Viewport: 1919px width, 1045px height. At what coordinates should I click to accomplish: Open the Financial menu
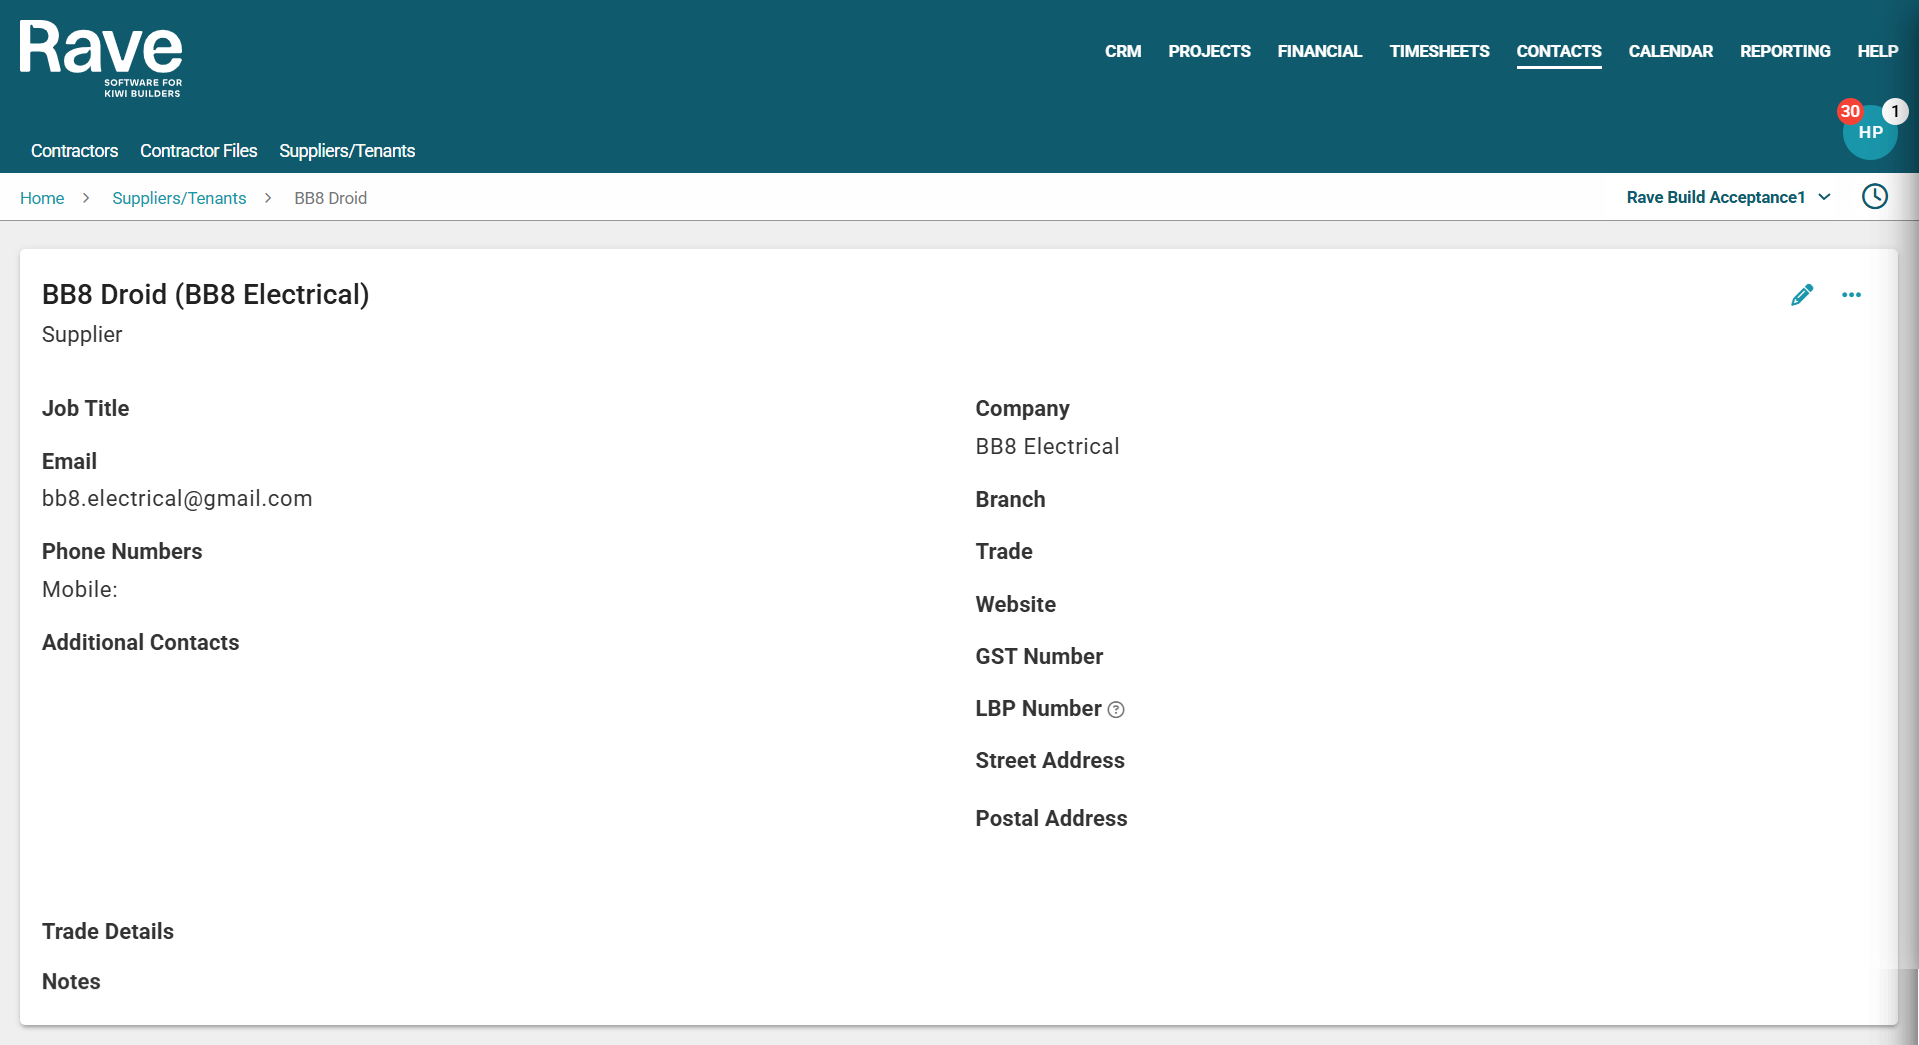[x=1319, y=51]
